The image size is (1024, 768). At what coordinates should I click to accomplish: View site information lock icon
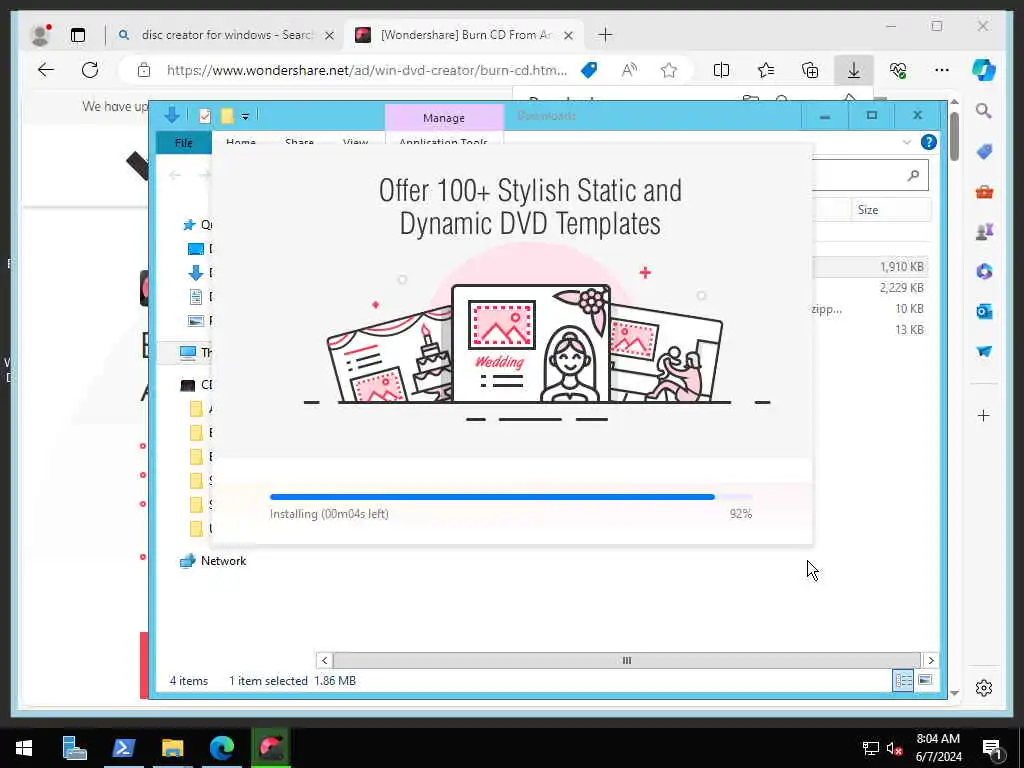click(x=144, y=70)
